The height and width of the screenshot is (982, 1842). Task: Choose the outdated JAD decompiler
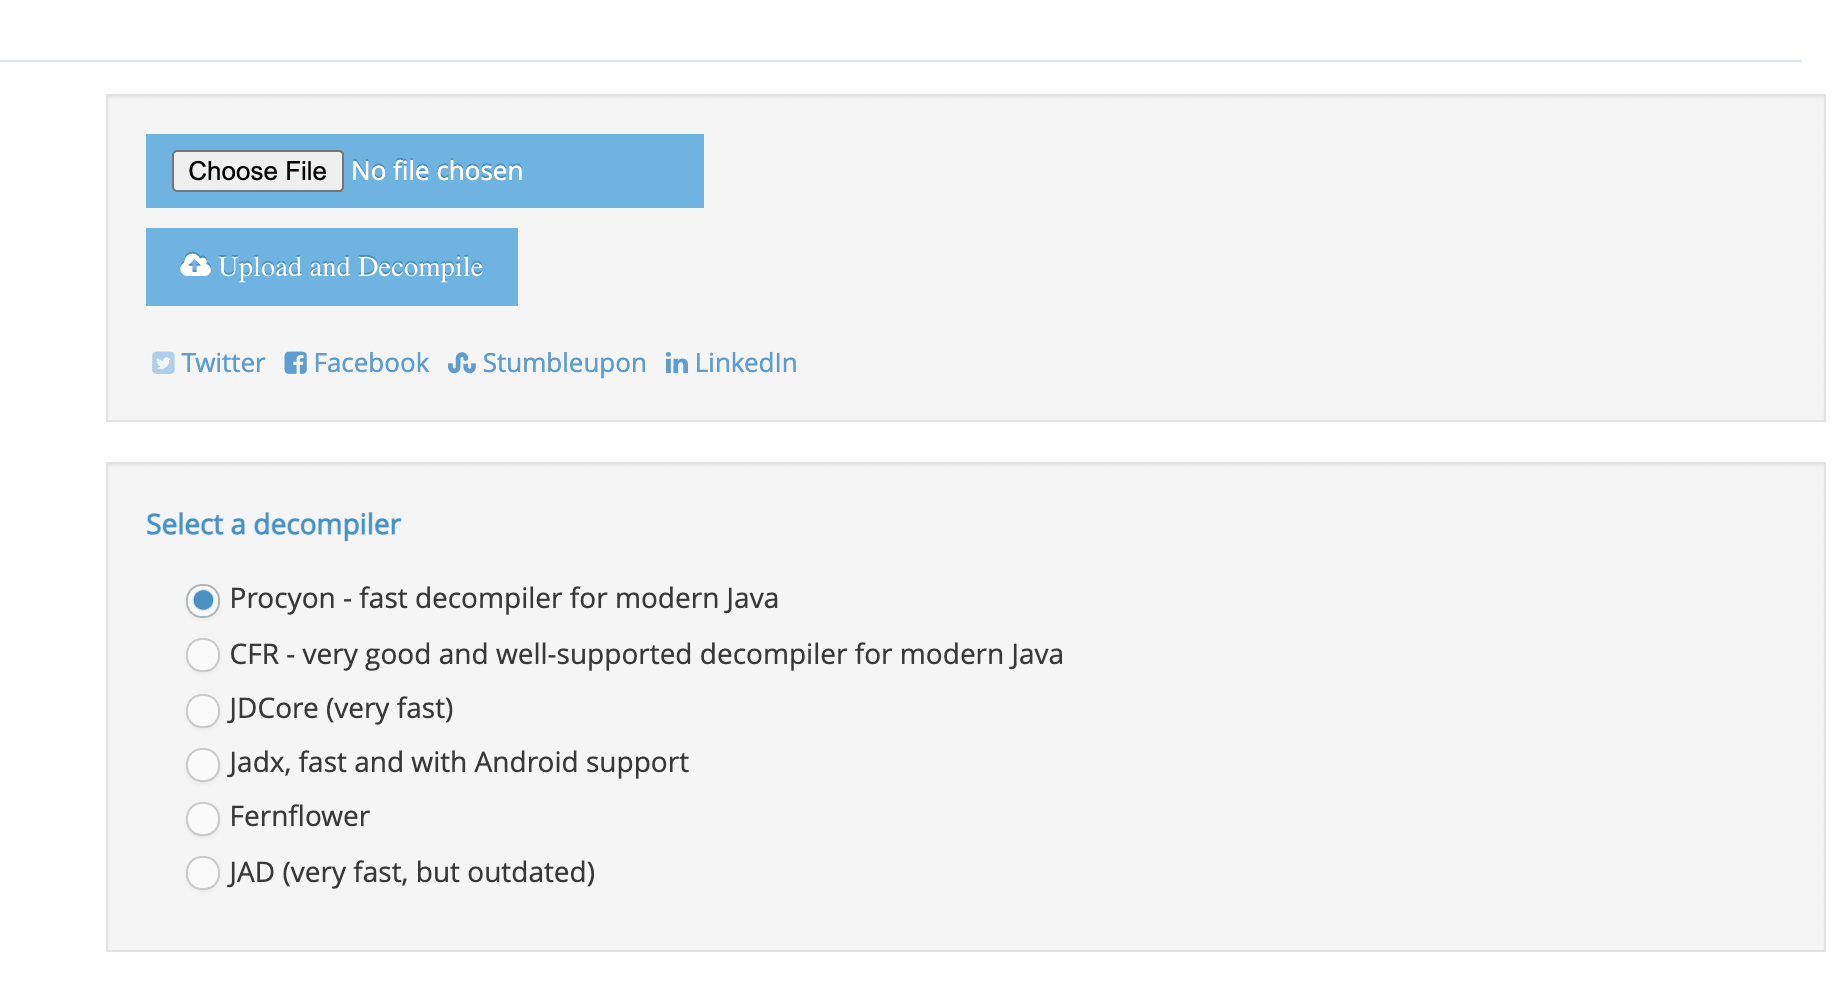tap(203, 872)
